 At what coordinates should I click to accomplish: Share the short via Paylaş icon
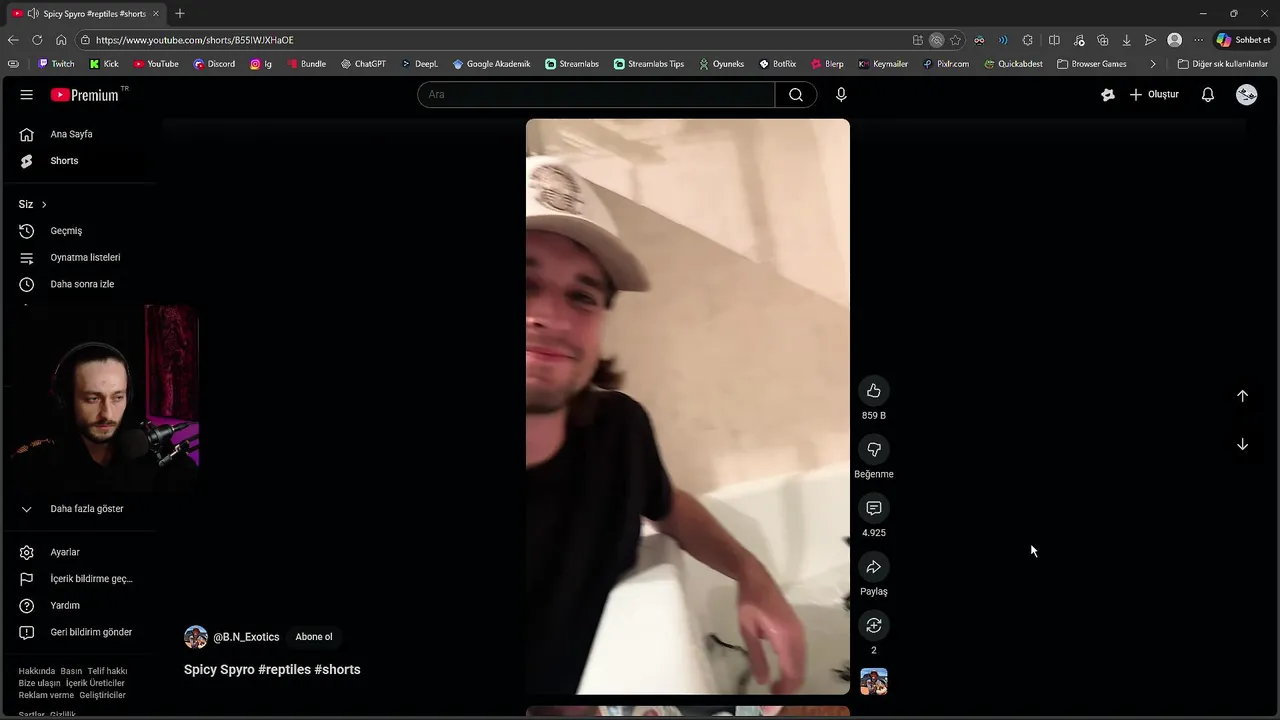coord(873,567)
